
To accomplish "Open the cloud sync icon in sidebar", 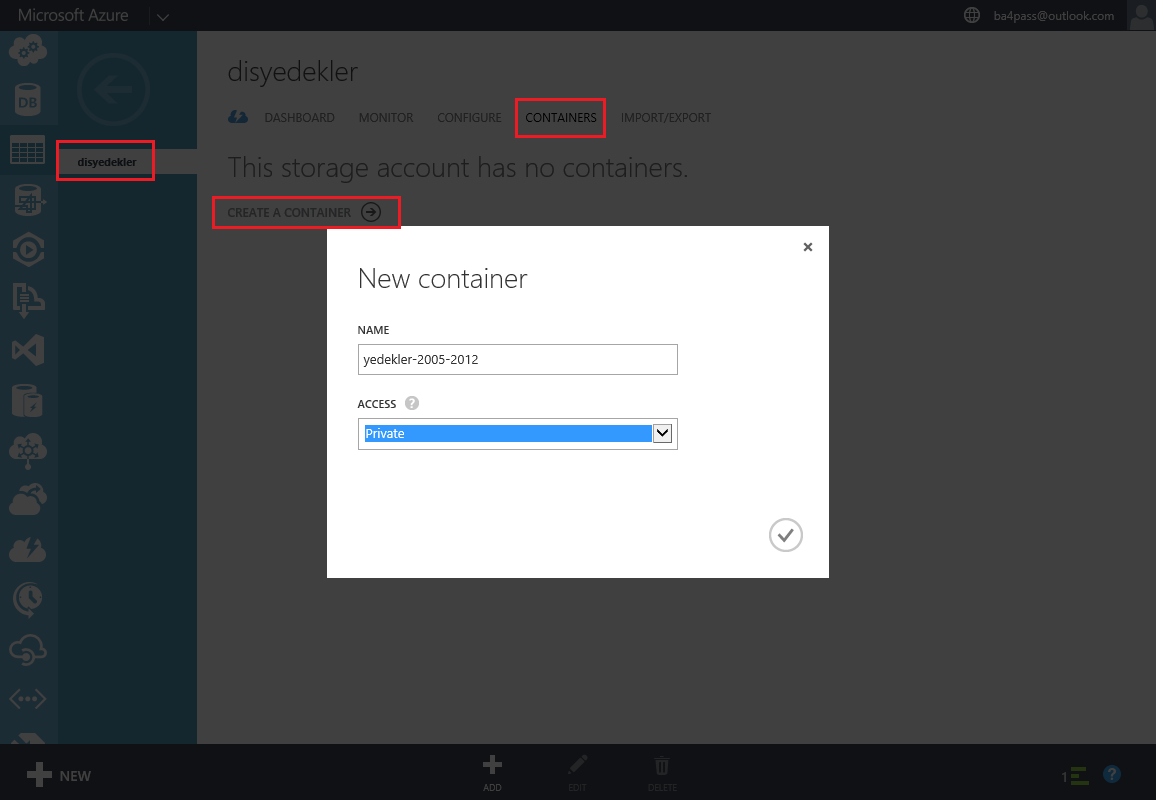I will tap(28, 650).
